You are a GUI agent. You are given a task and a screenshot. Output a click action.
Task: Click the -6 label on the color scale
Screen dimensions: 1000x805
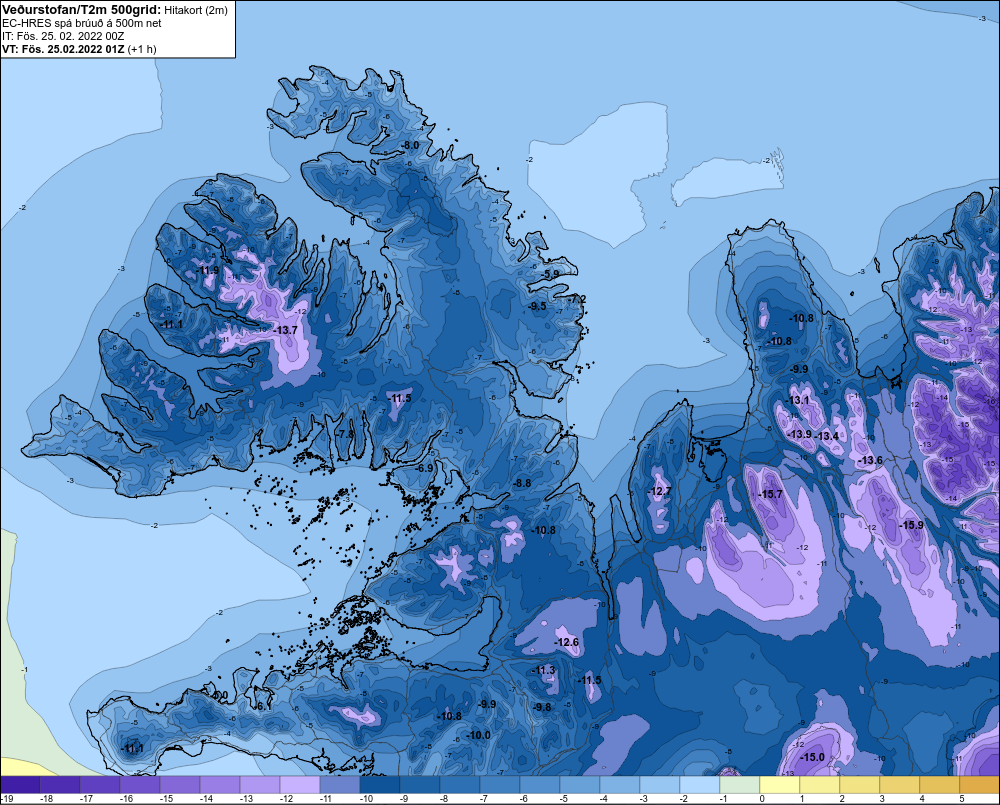pos(524,799)
